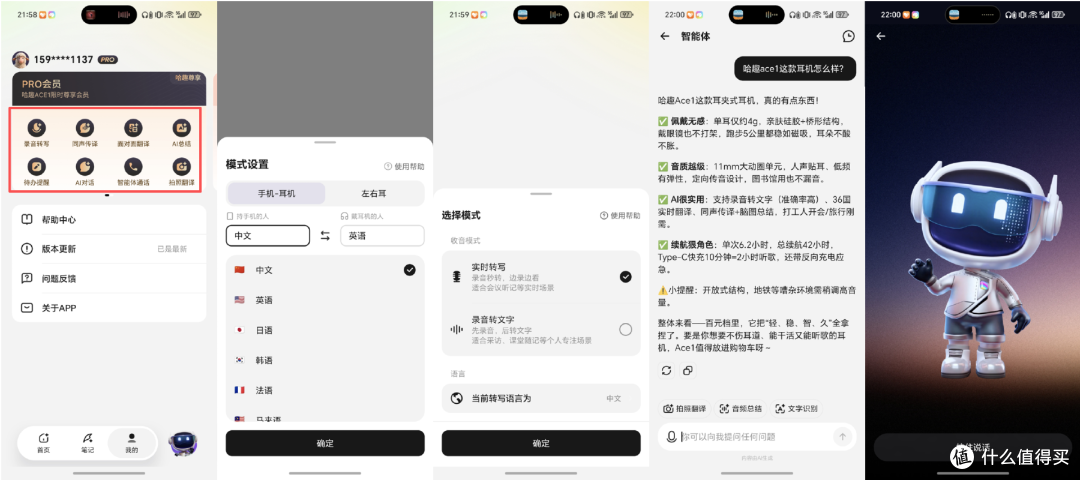
Task: Regenerate the AI answer with refresh icon
Action: click(x=666, y=371)
